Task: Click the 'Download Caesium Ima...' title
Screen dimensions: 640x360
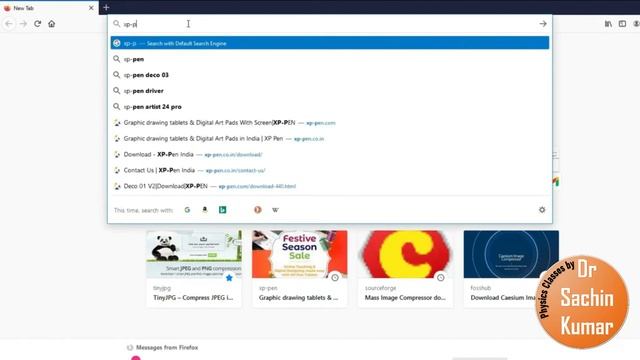Action: coord(503,298)
